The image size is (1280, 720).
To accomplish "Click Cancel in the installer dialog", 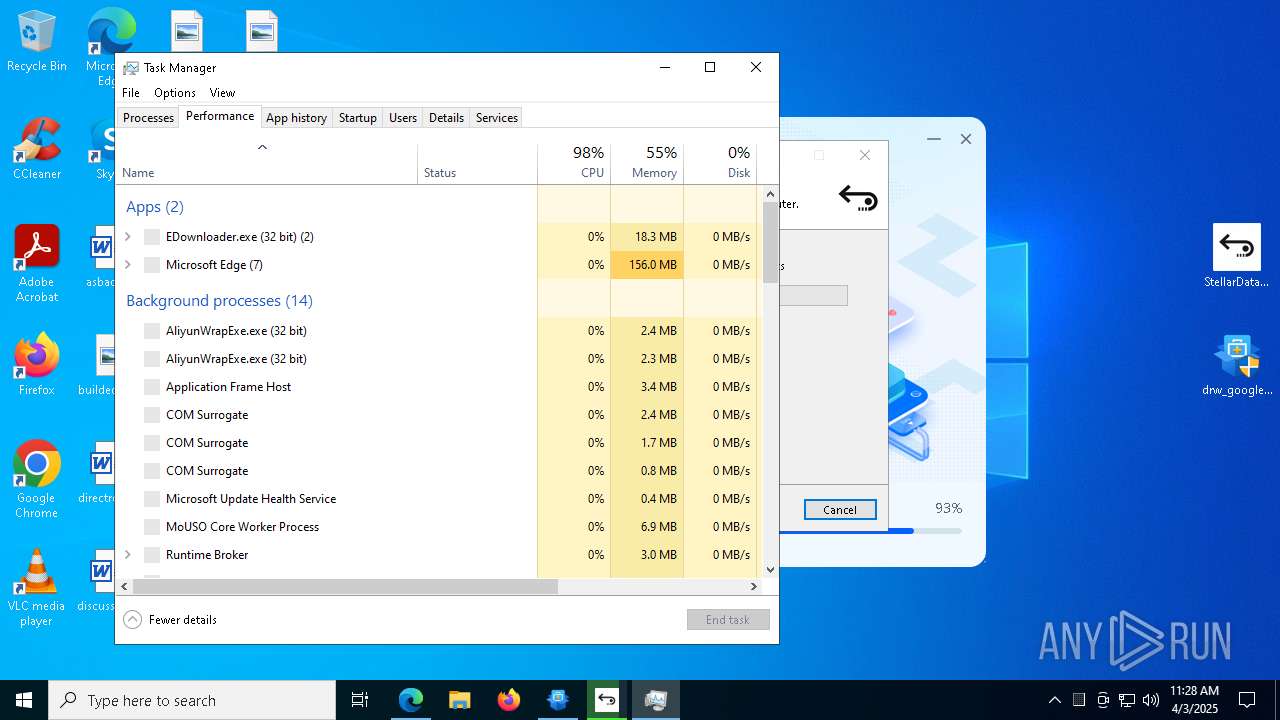I will (840, 510).
